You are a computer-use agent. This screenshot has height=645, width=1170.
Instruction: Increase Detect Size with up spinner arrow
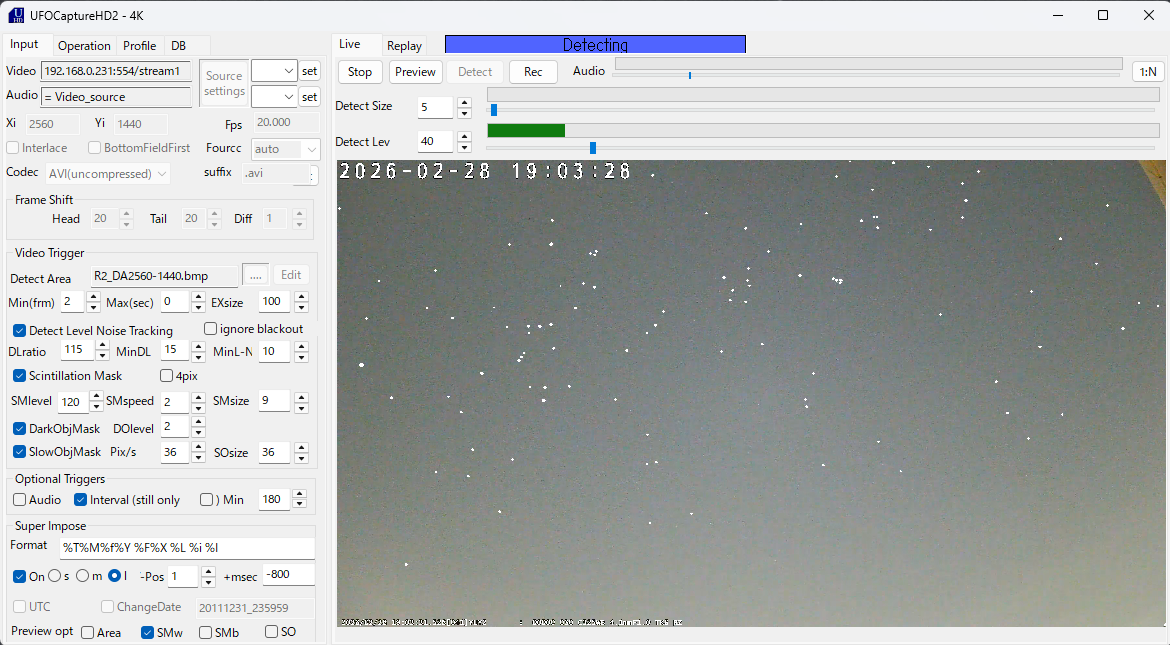click(463, 101)
